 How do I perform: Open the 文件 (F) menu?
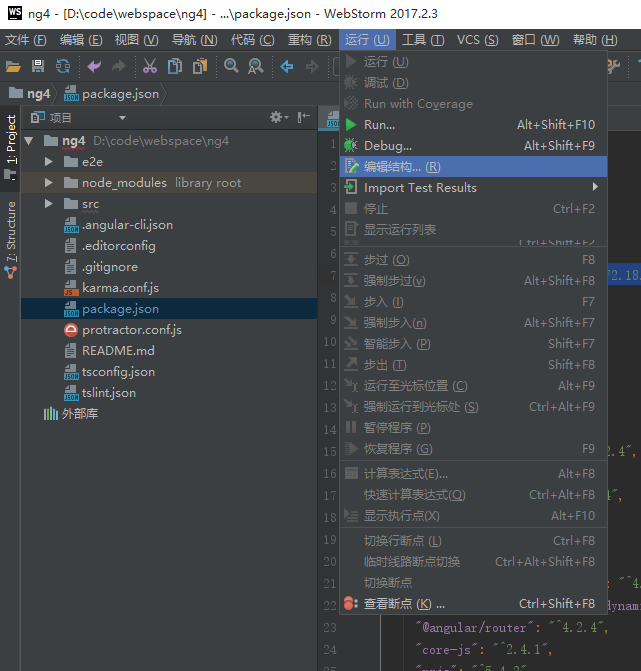[26, 40]
